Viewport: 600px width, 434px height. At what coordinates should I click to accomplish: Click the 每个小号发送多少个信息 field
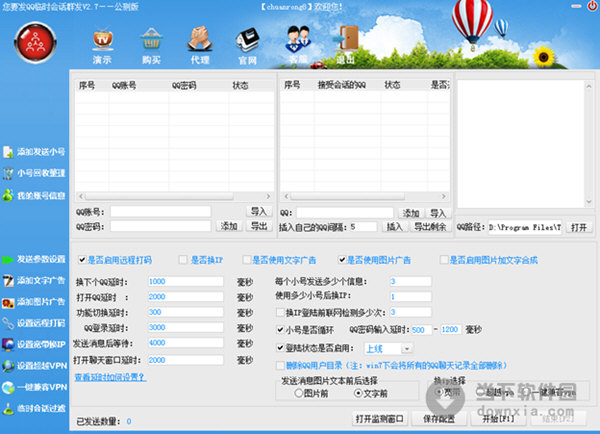(x=411, y=281)
